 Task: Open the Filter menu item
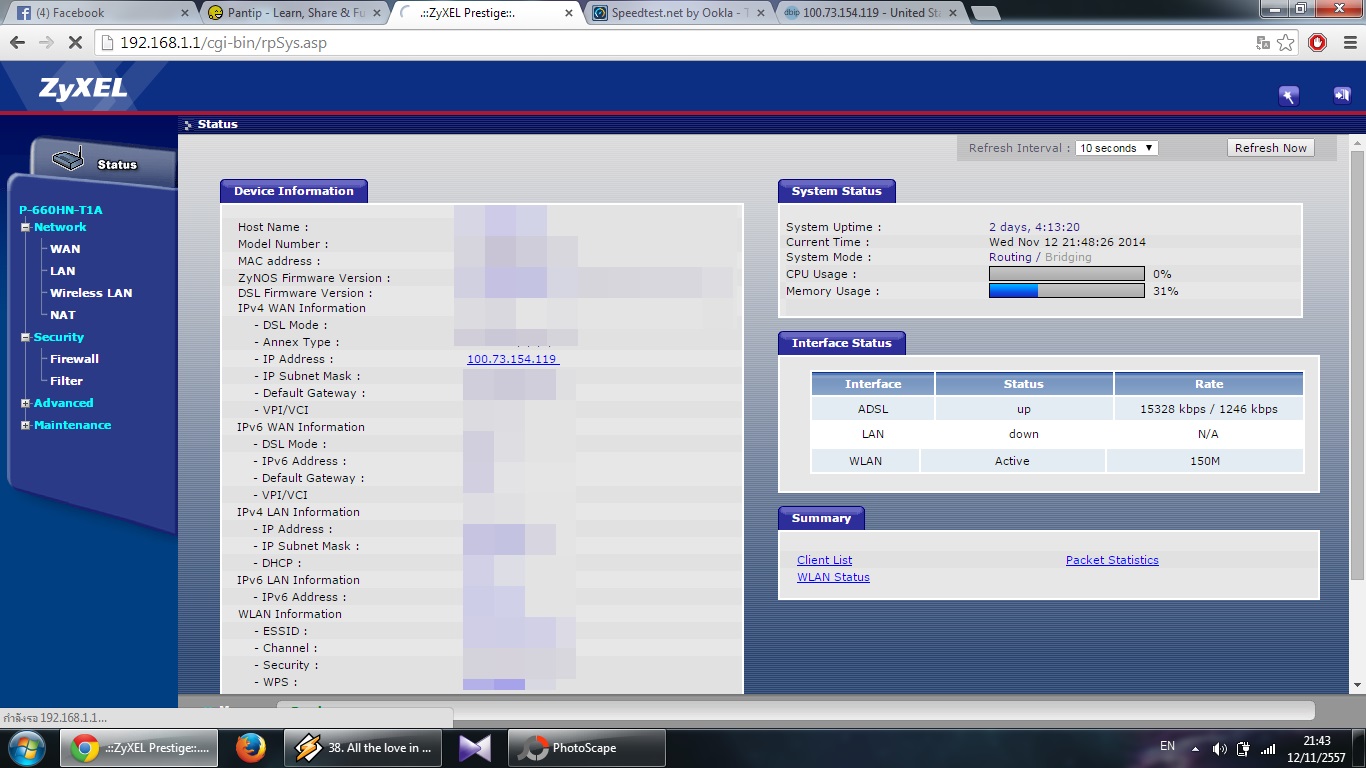[67, 381]
